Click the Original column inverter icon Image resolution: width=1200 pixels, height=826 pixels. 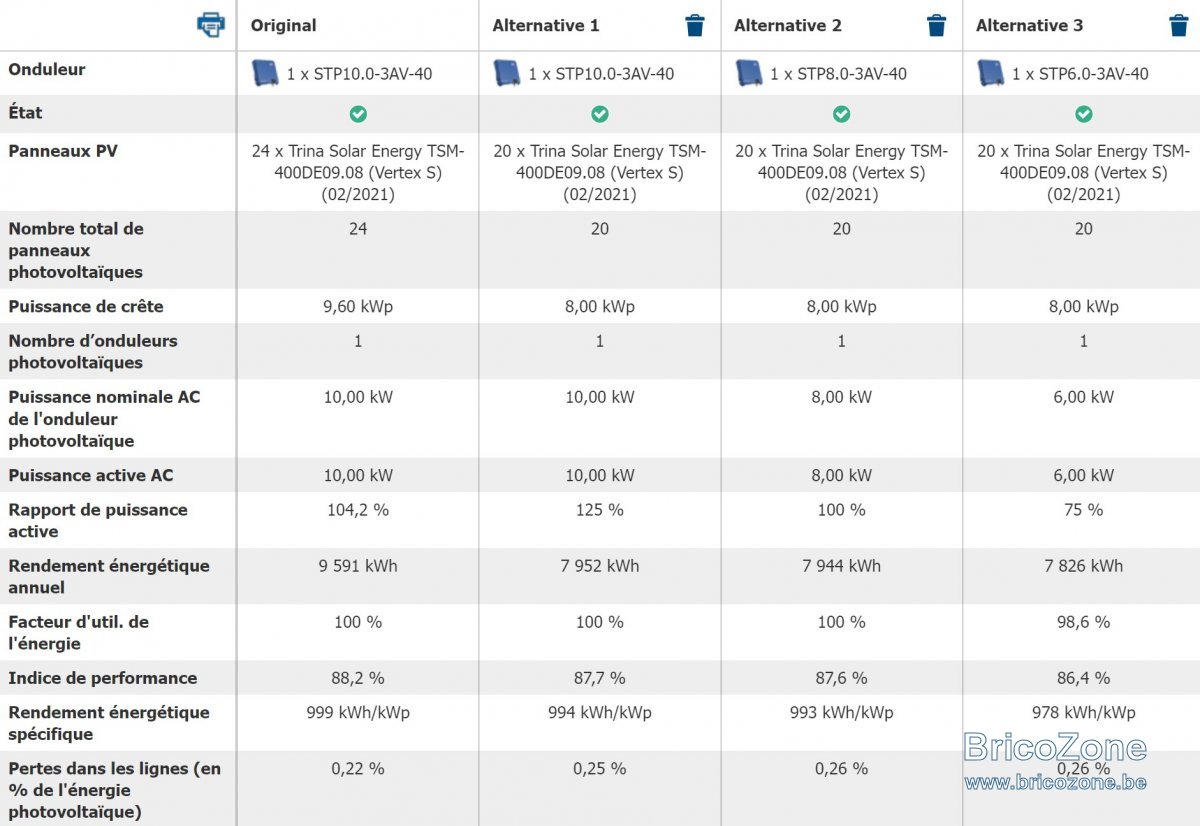click(265, 73)
